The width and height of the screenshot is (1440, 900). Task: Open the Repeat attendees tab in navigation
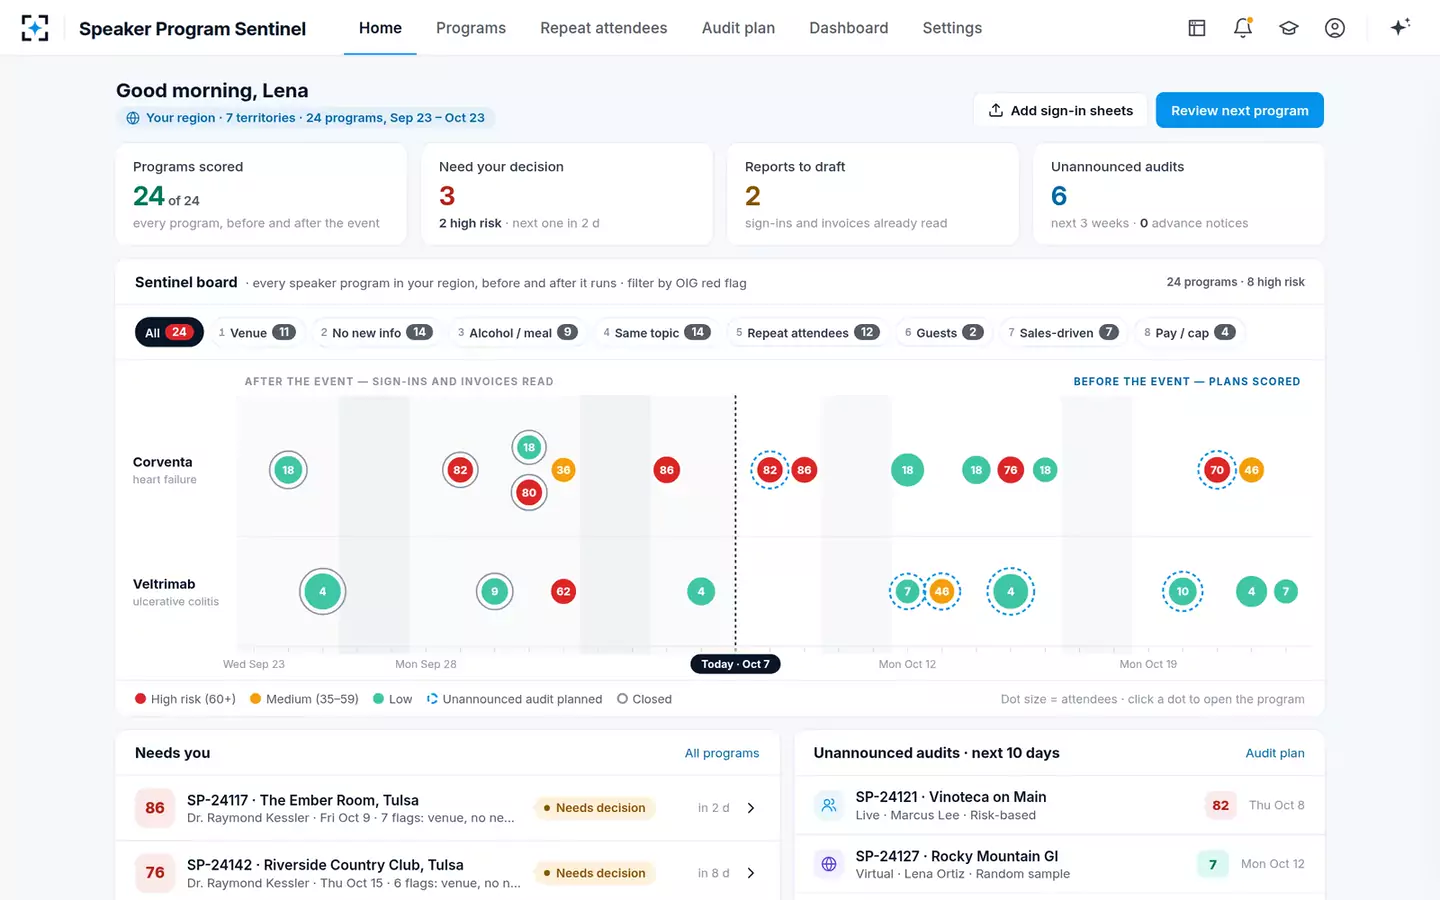pos(604,28)
